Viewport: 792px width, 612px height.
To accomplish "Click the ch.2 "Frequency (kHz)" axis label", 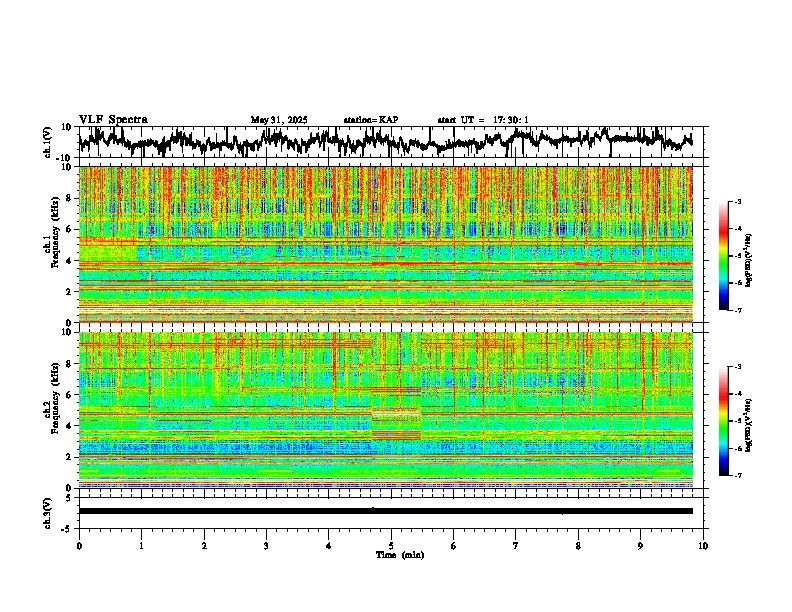I will click(55, 398).
